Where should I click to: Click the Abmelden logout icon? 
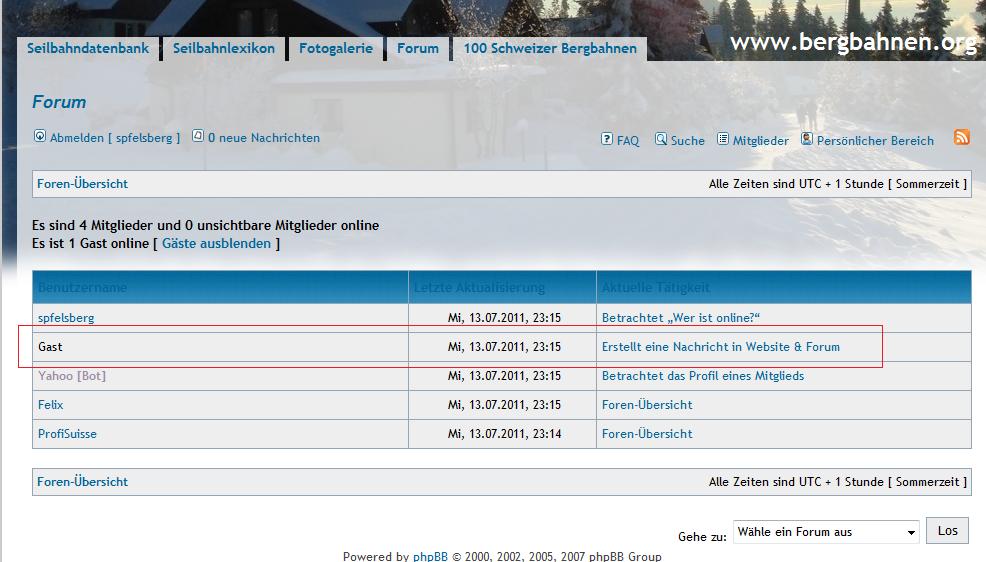tap(40, 136)
